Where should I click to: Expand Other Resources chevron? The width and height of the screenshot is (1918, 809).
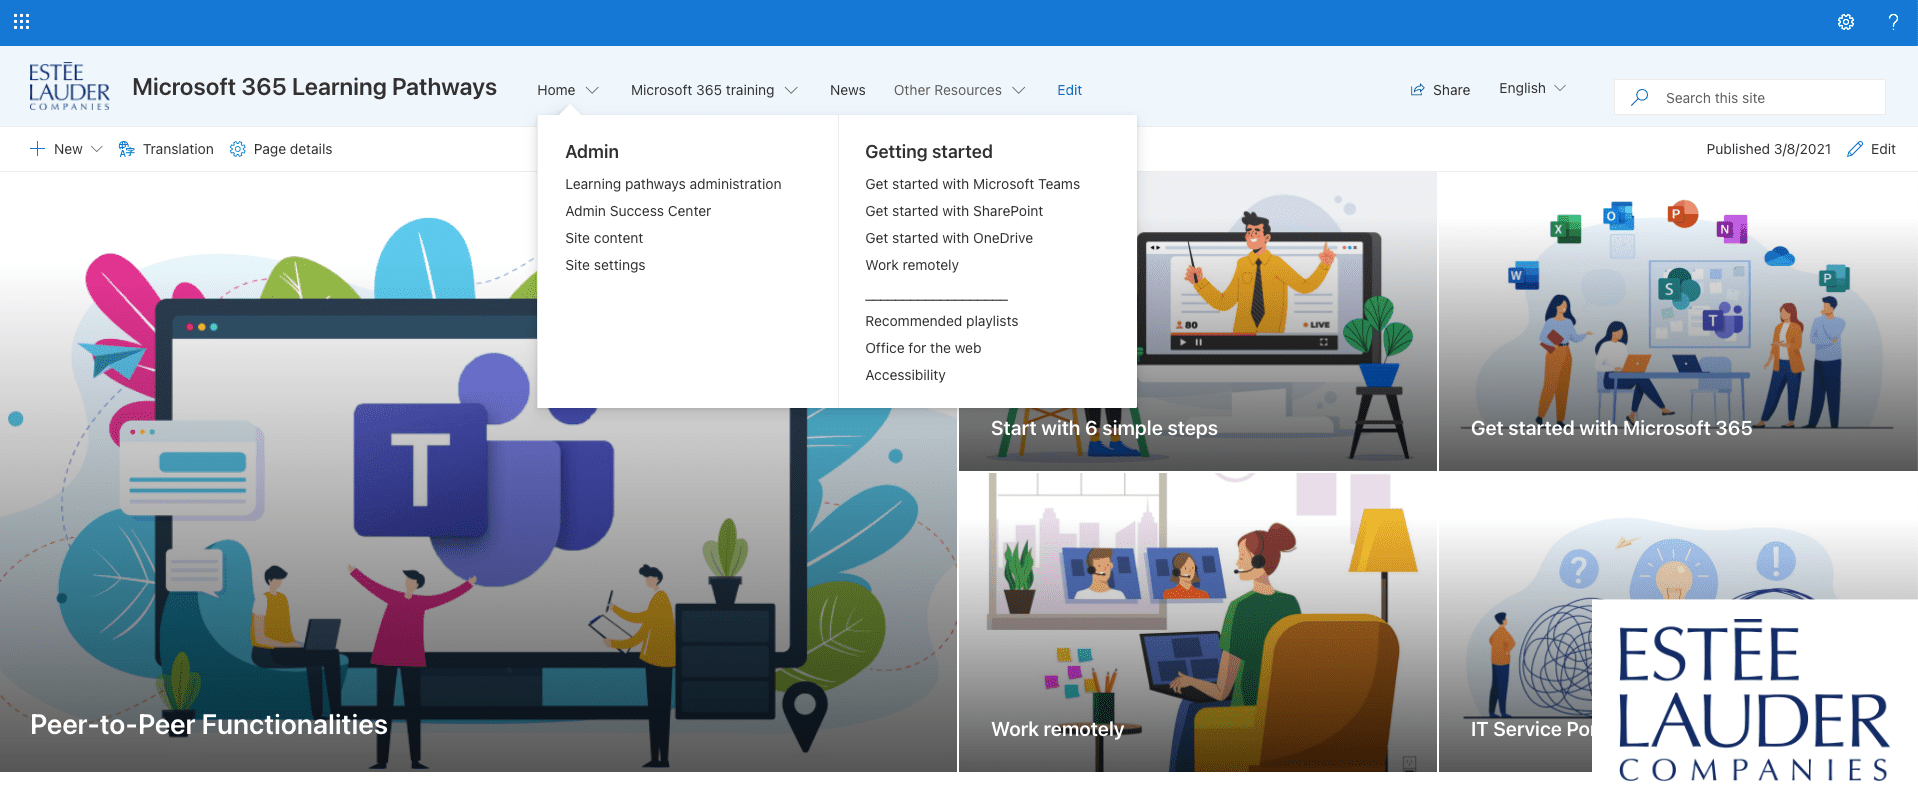tap(1018, 90)
